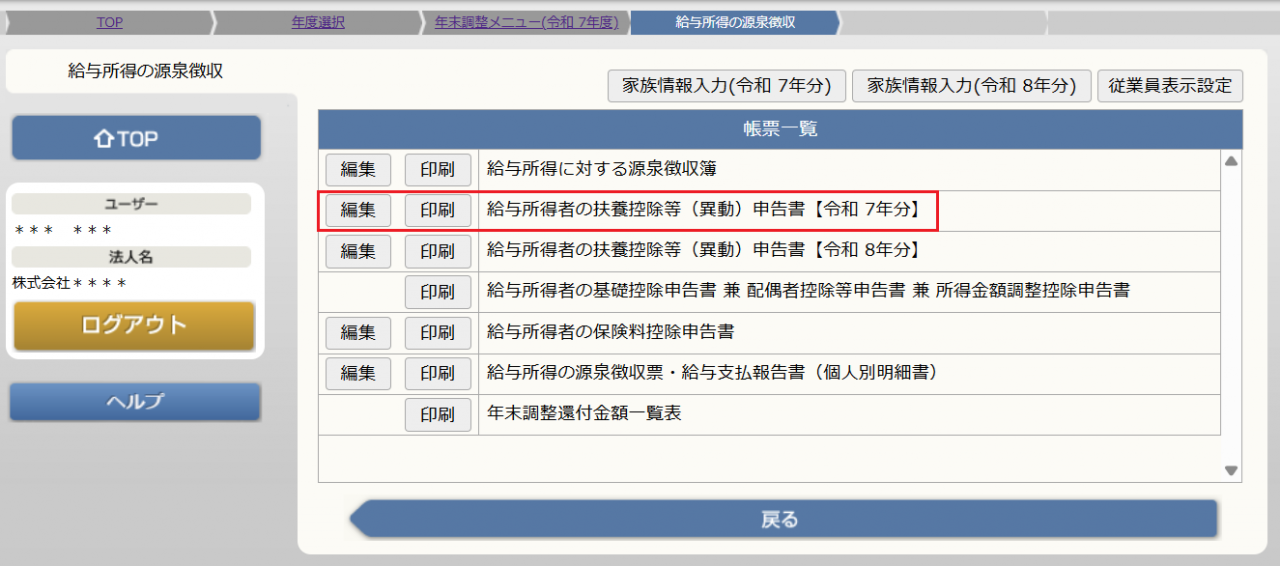The height and width of the screenshot is (566, 1280).
Task: Click the list scrollbar down arrow
Action: click(1231, 471)
